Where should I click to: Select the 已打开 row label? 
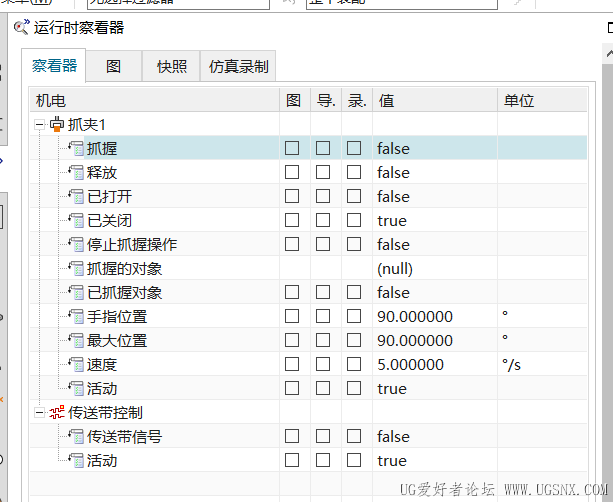click(109, 197)
